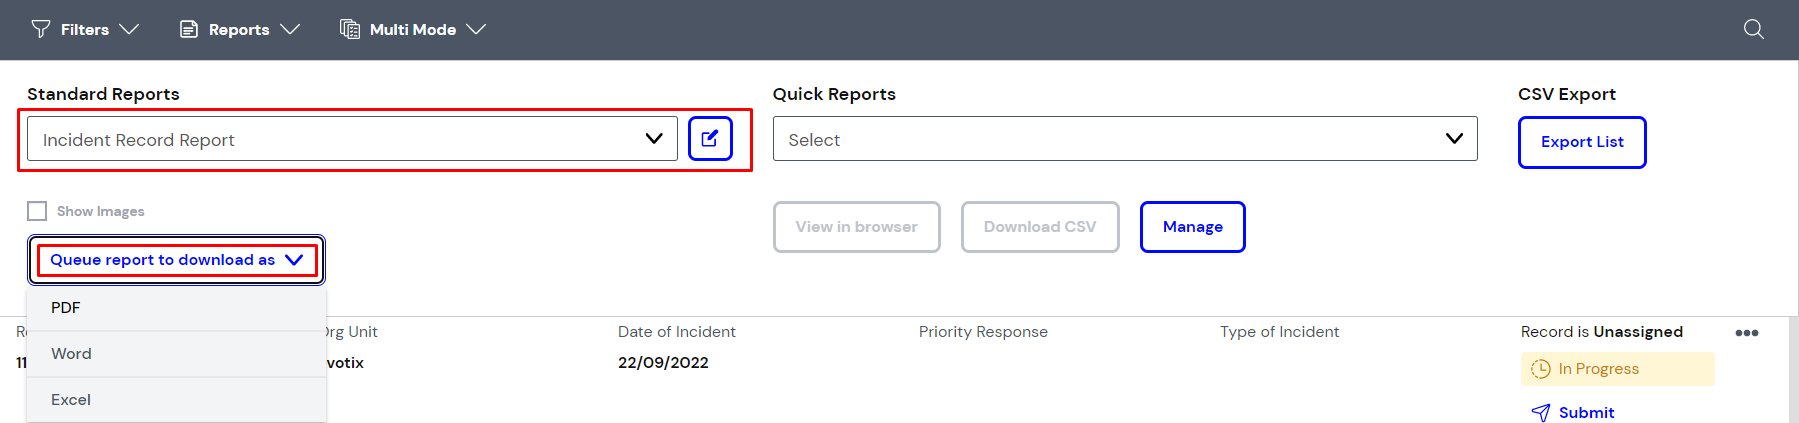Click the Reports document icon

(189, 29)
